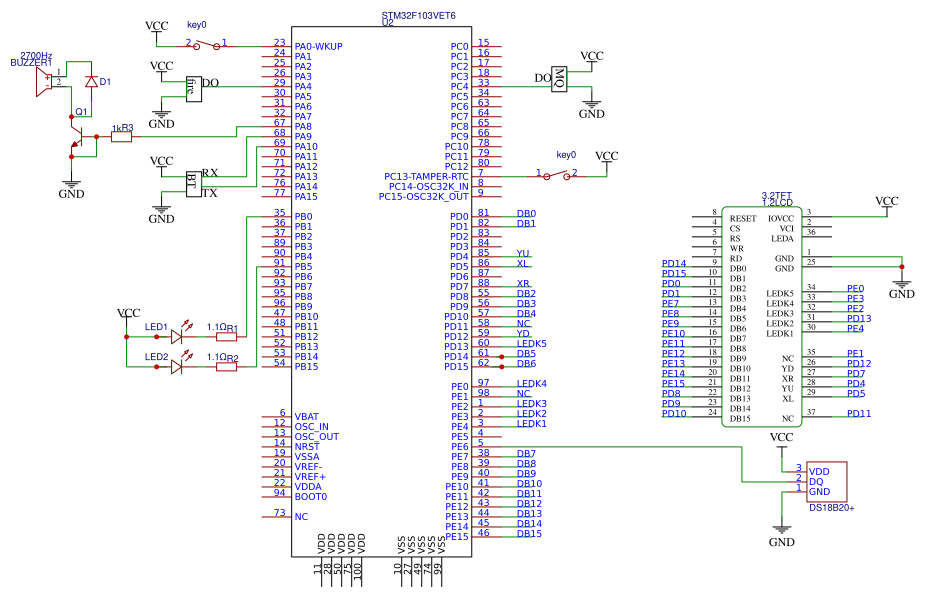Click the PD11 net label on LCD pin 37

(859, 414)
